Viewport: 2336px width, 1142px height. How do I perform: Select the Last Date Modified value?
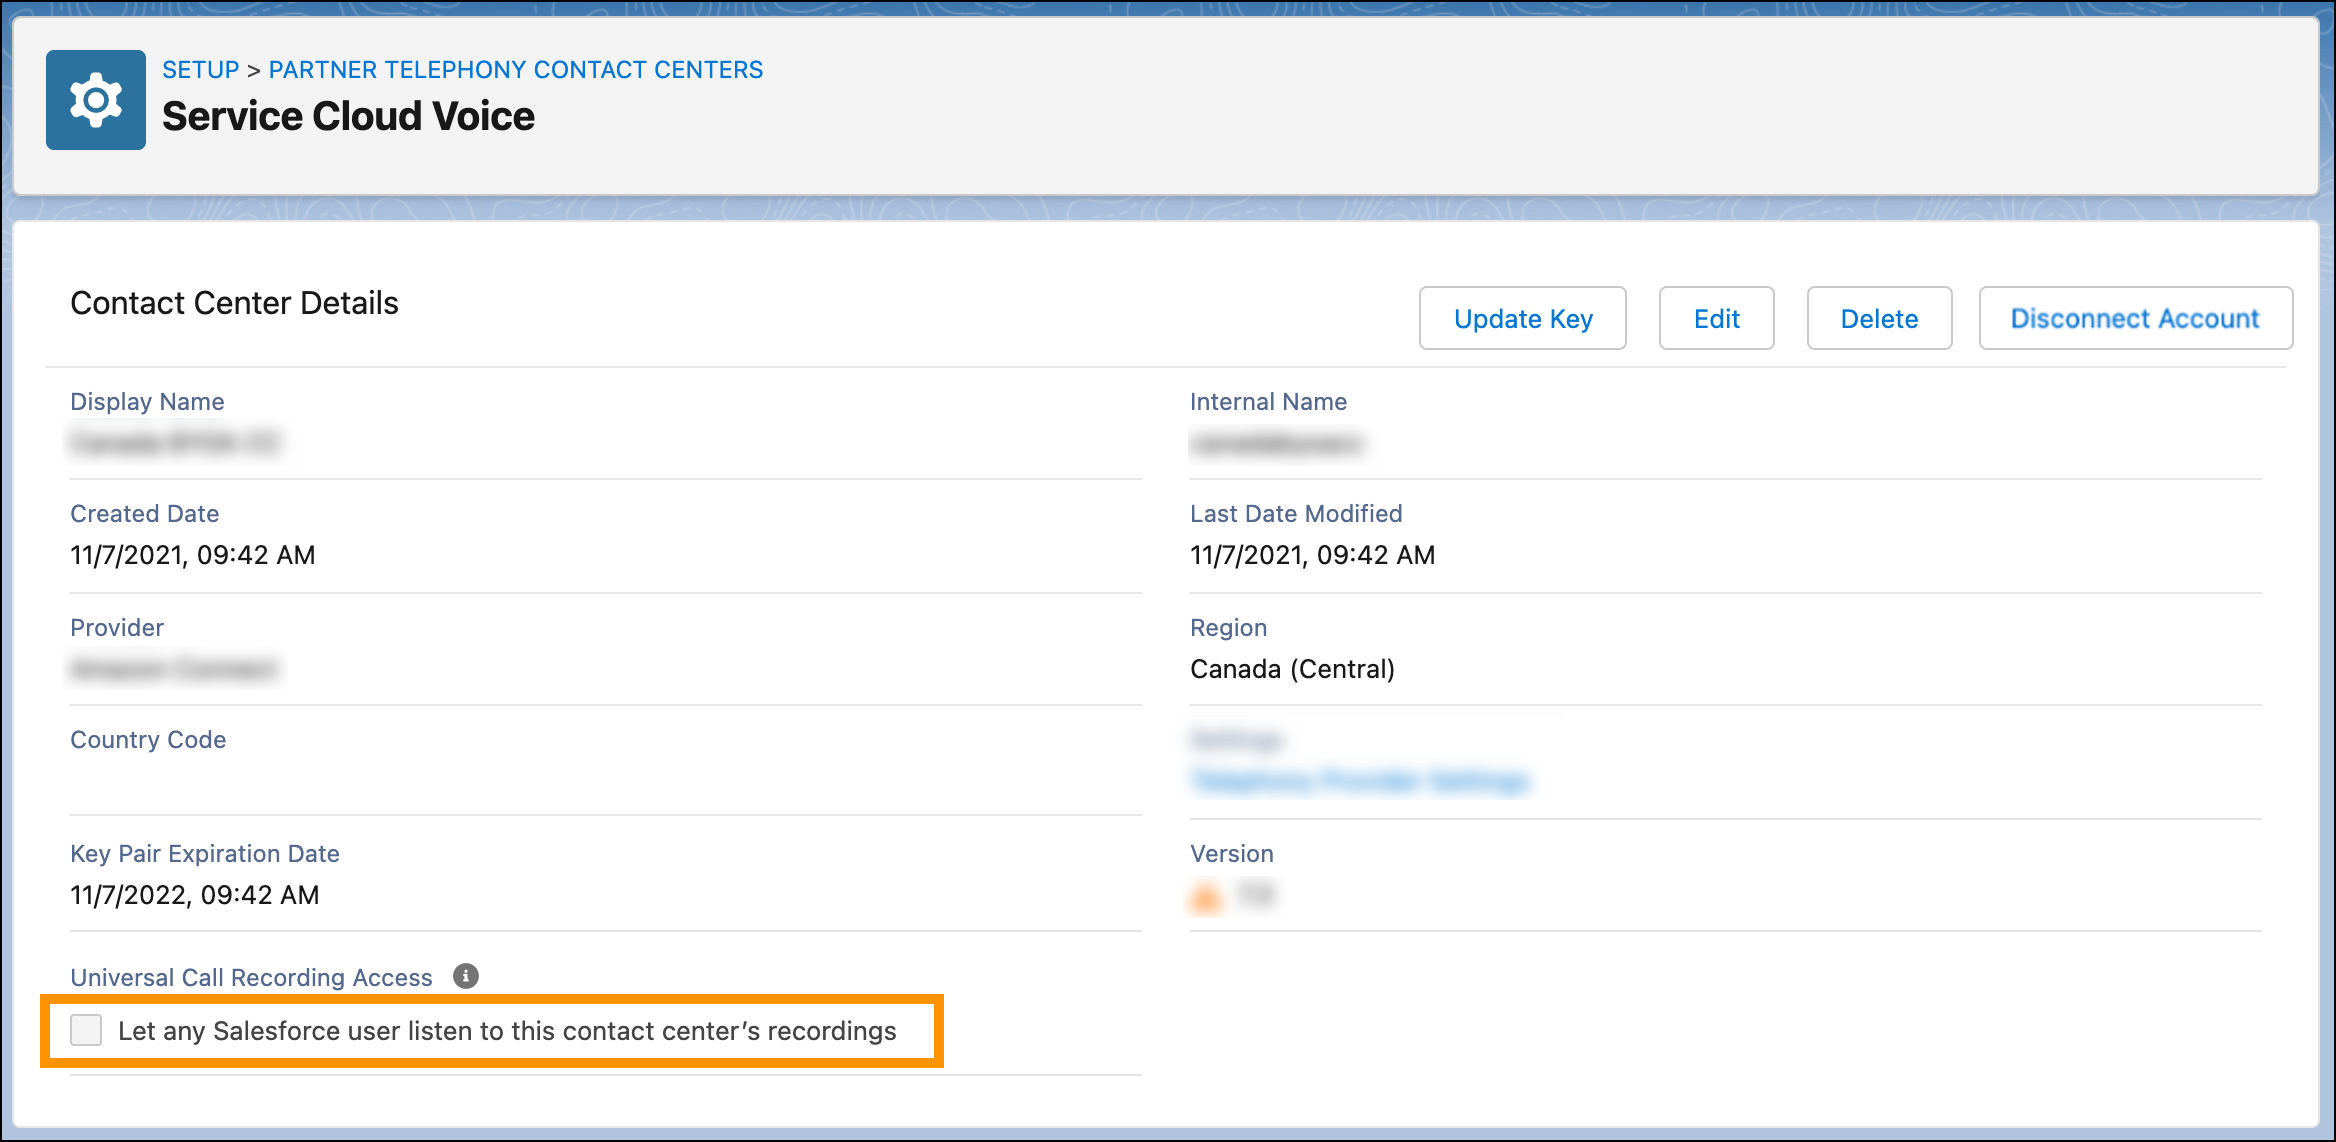pos(1312,555)
